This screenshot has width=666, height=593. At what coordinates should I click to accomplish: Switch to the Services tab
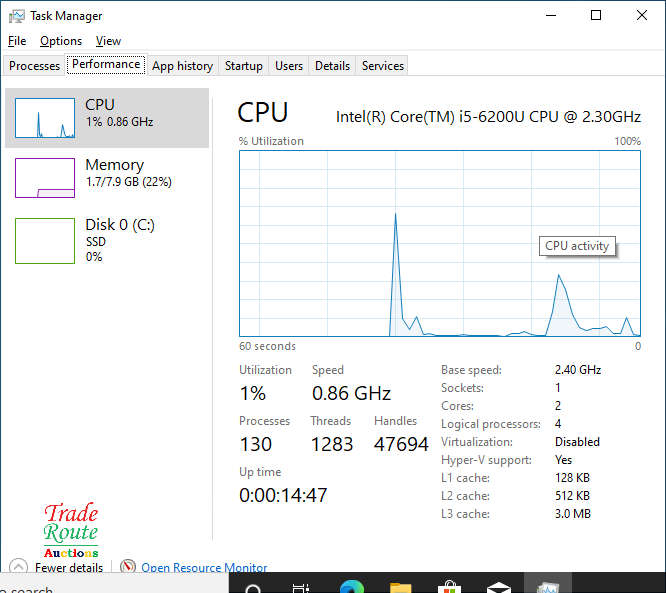tap(382, 66)
